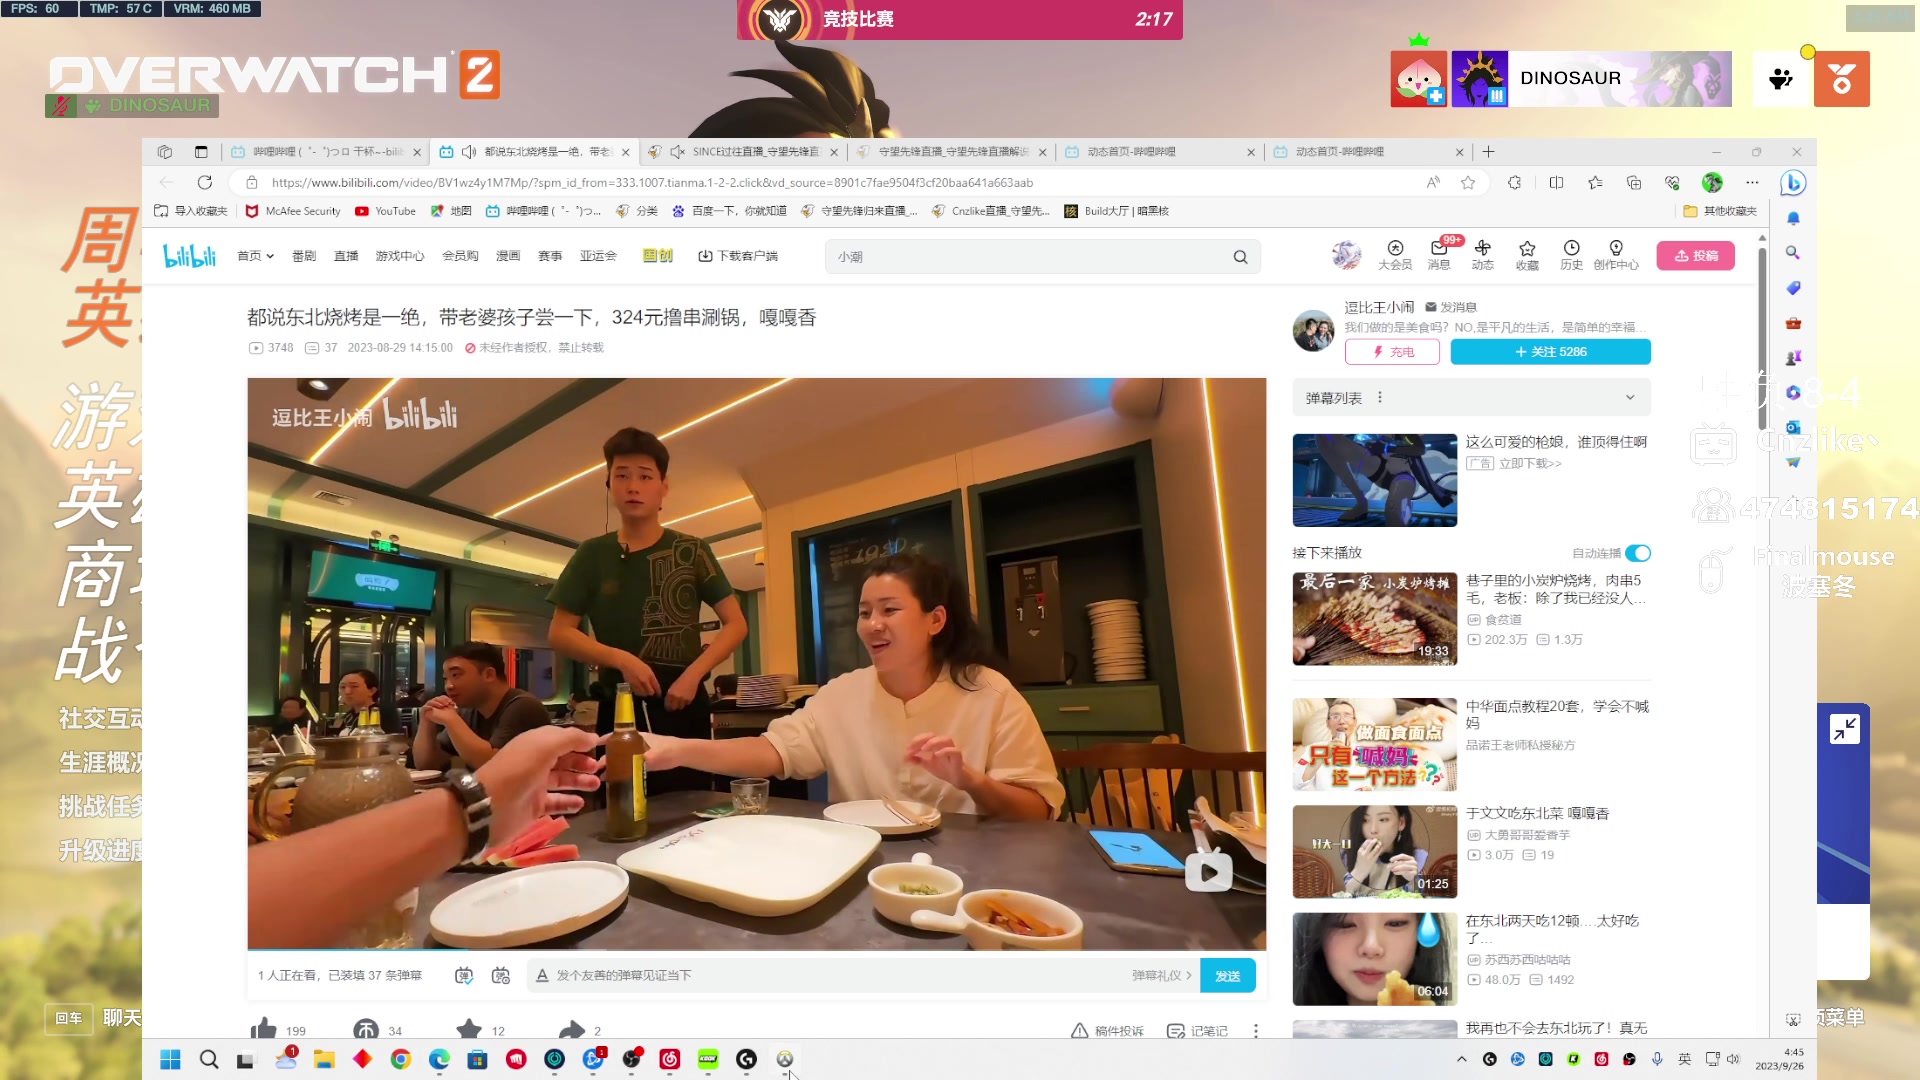Open the 历史 watch history icon
This screenshot has width=1920, height=1080.
pos(1571,255)
